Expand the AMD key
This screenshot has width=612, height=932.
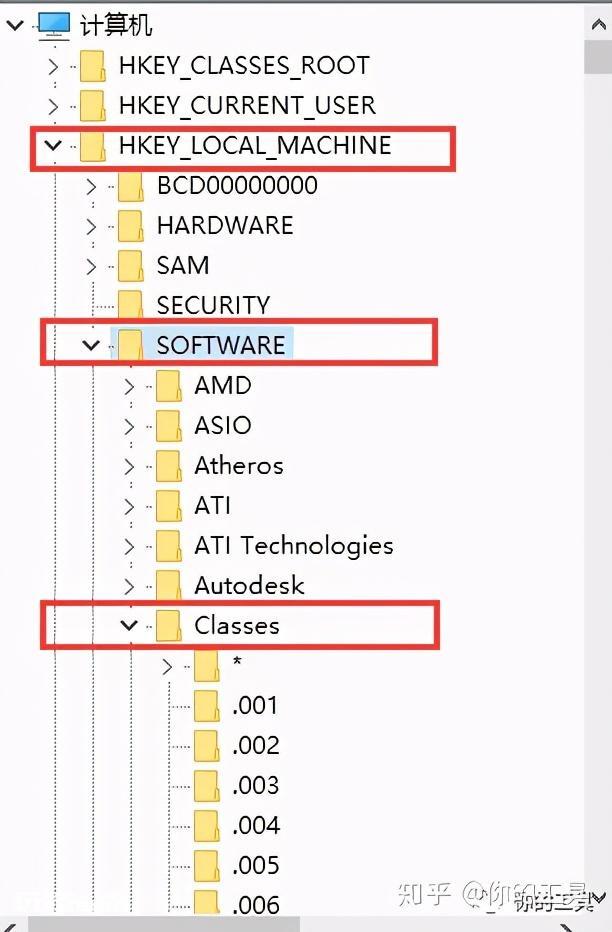click(129, 386)
